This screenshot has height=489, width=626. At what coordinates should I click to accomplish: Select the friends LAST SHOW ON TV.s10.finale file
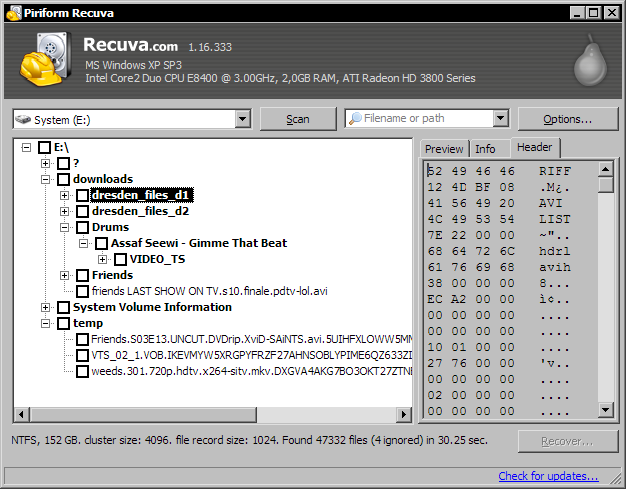pos(210,291)
